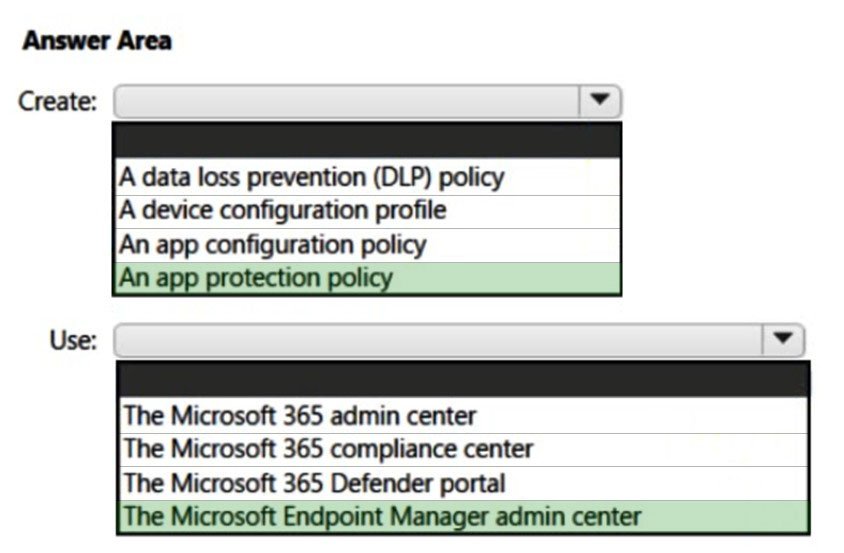Choose the green highlighted Use list option
The height and width of the screenshot is (553, 844).
click(x=463, y=516)
